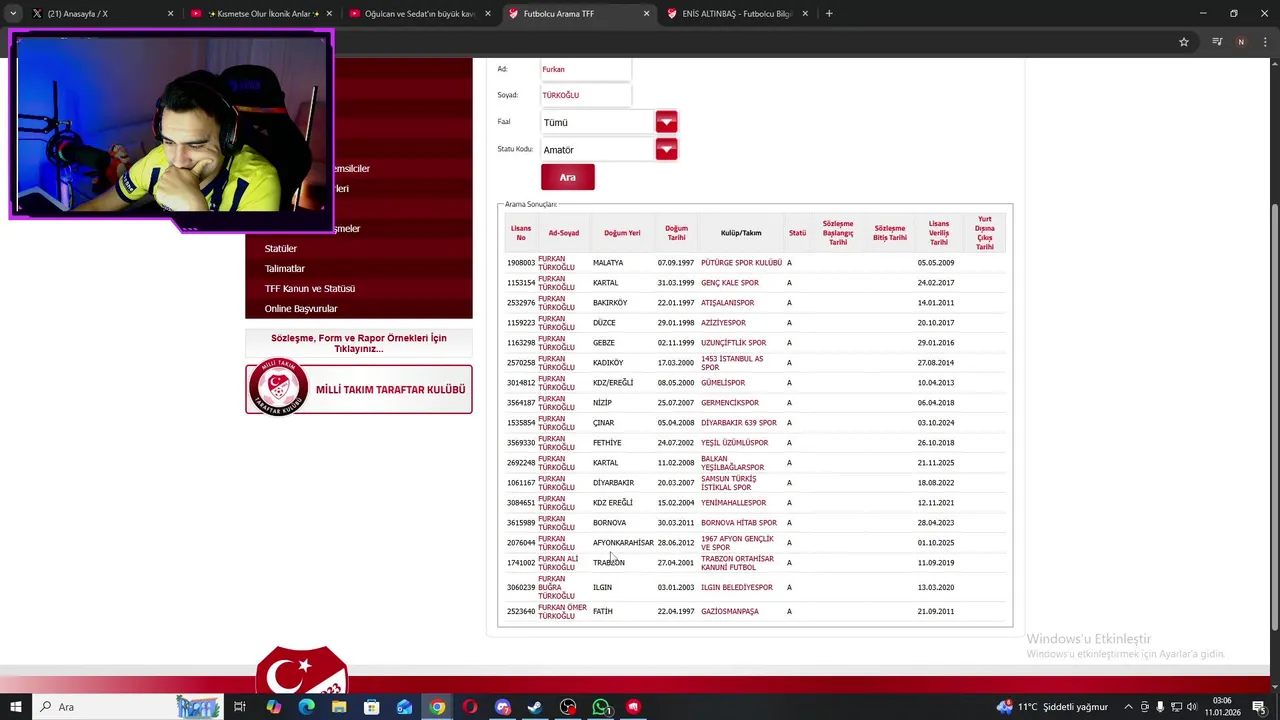The image size is (1280, 720).
Task: Open Task View in the taskbar
Action: coord(240,707)
